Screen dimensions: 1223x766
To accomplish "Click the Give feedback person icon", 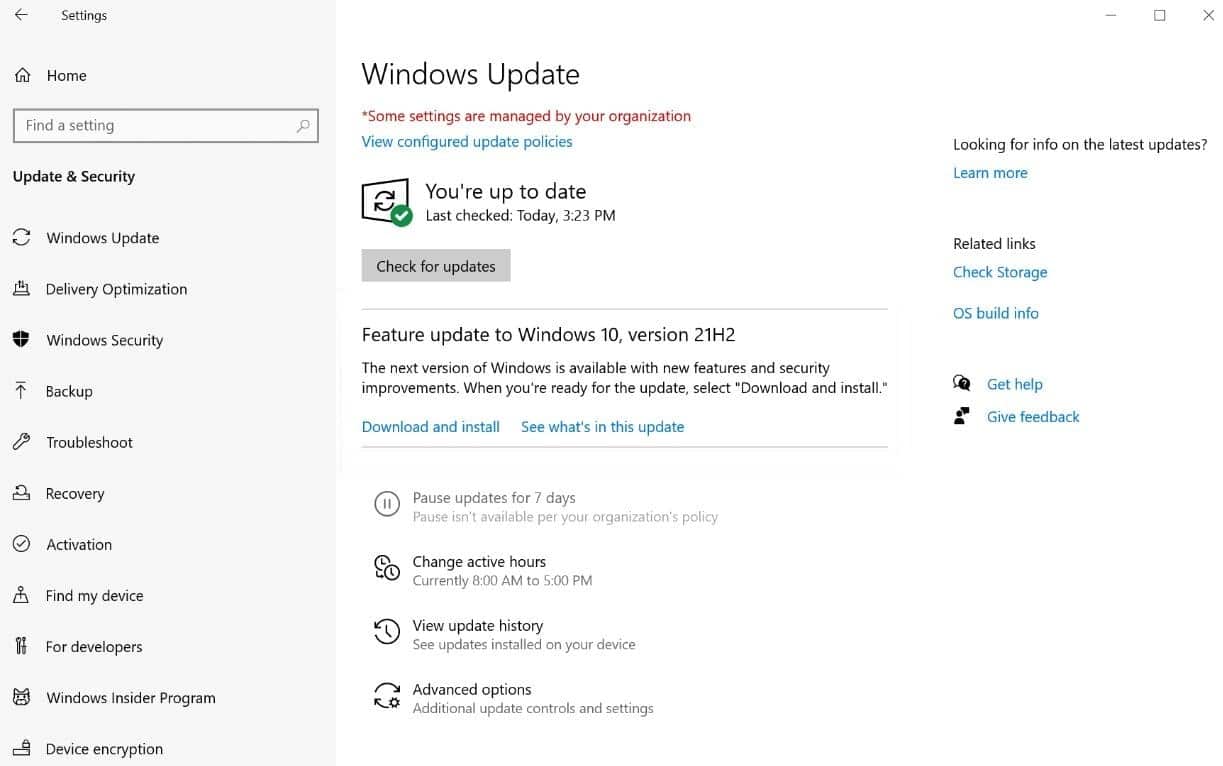I will (x=962, y=416).
